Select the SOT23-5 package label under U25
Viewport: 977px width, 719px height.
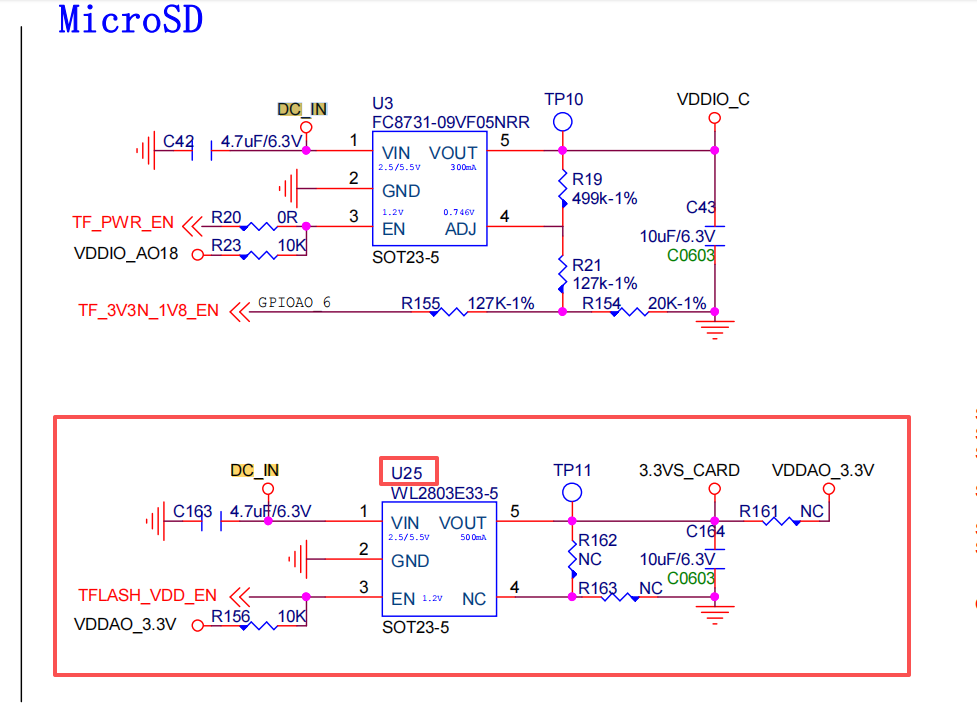[416, 627]
